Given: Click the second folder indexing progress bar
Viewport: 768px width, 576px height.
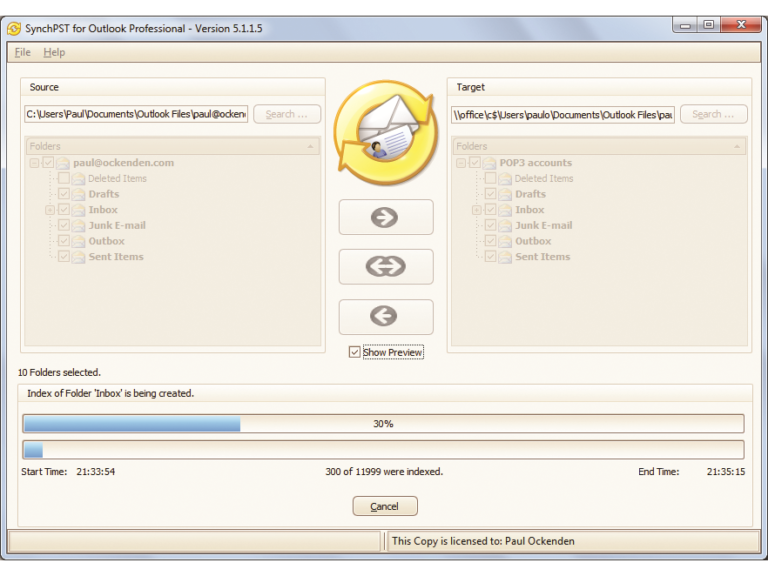Looking at the screenshot, I should point(384,449).
